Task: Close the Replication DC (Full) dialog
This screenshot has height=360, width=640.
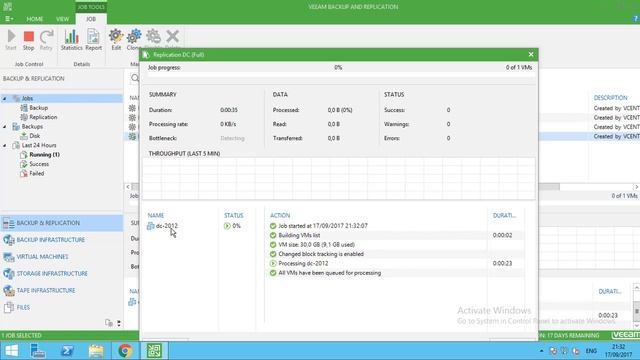Action: (x=531, y=54)
